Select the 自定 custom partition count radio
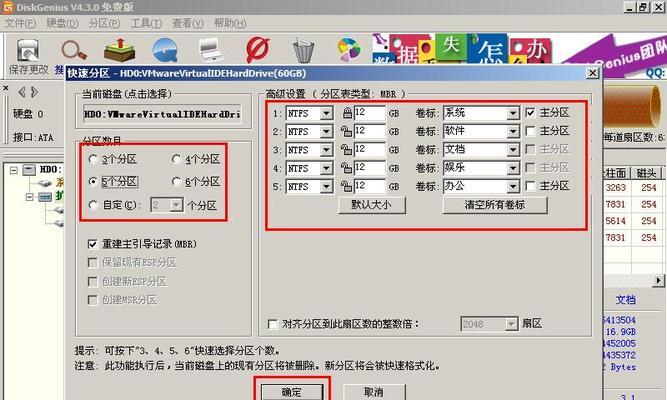This screenshot has height=400, width=667. click(93, 205)
